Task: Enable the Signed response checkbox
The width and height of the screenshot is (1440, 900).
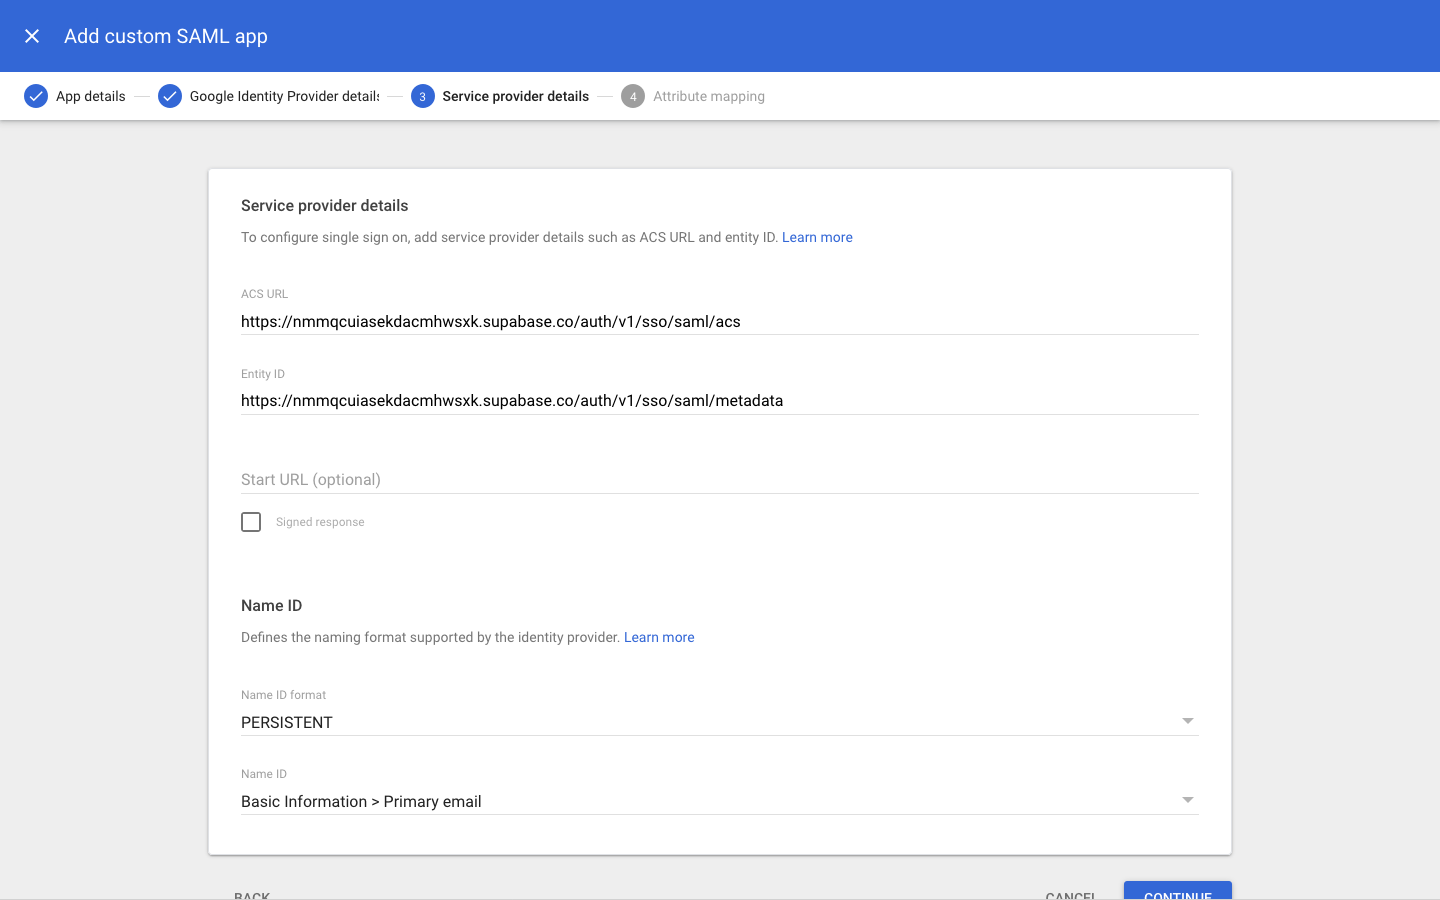Action: [251, 522]
